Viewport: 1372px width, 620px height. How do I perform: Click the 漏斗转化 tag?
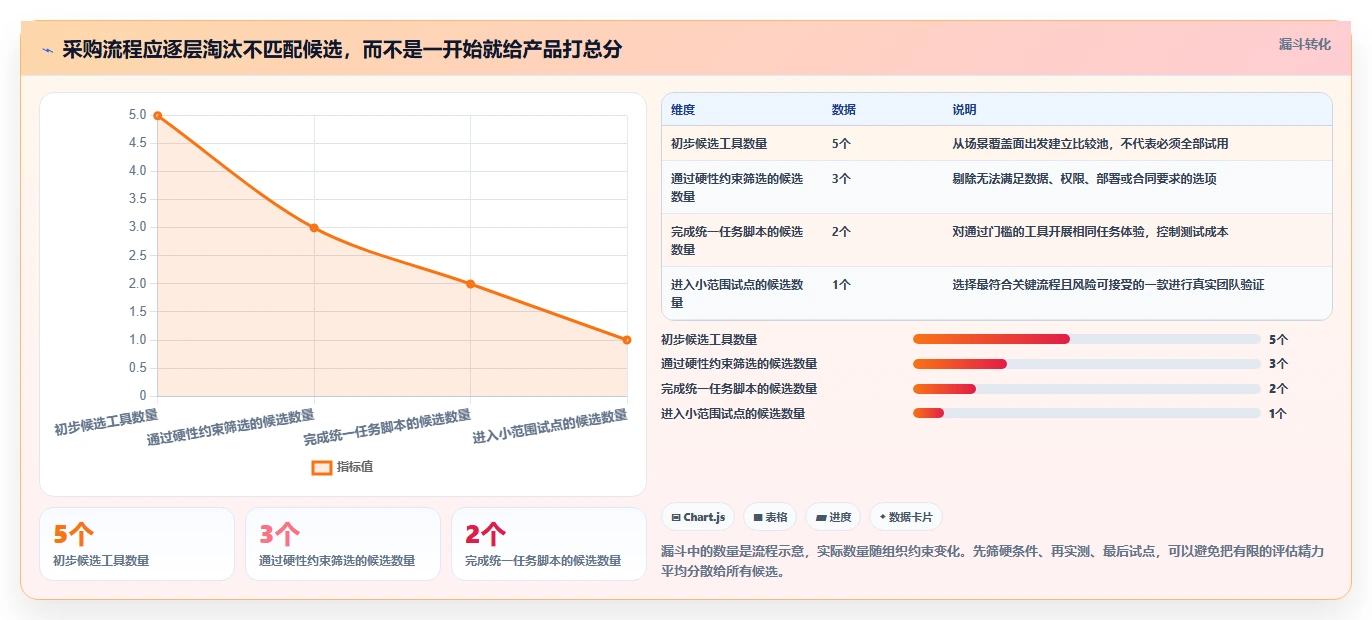coord(1304,45)
